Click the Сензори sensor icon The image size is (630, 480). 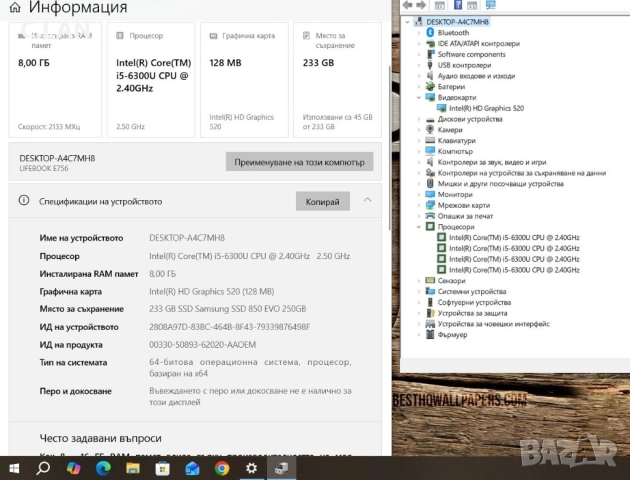tap(430, 280)
